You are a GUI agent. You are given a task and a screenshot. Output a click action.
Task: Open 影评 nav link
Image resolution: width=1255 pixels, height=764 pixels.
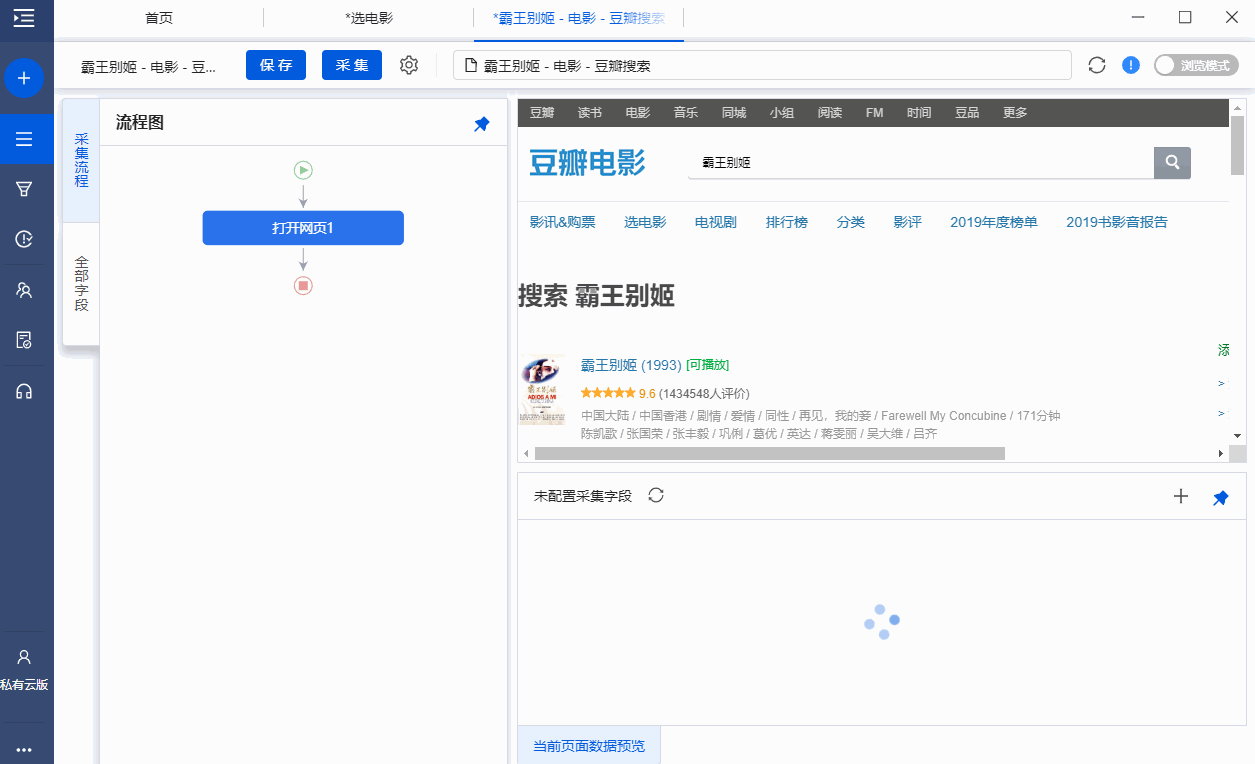908,222
